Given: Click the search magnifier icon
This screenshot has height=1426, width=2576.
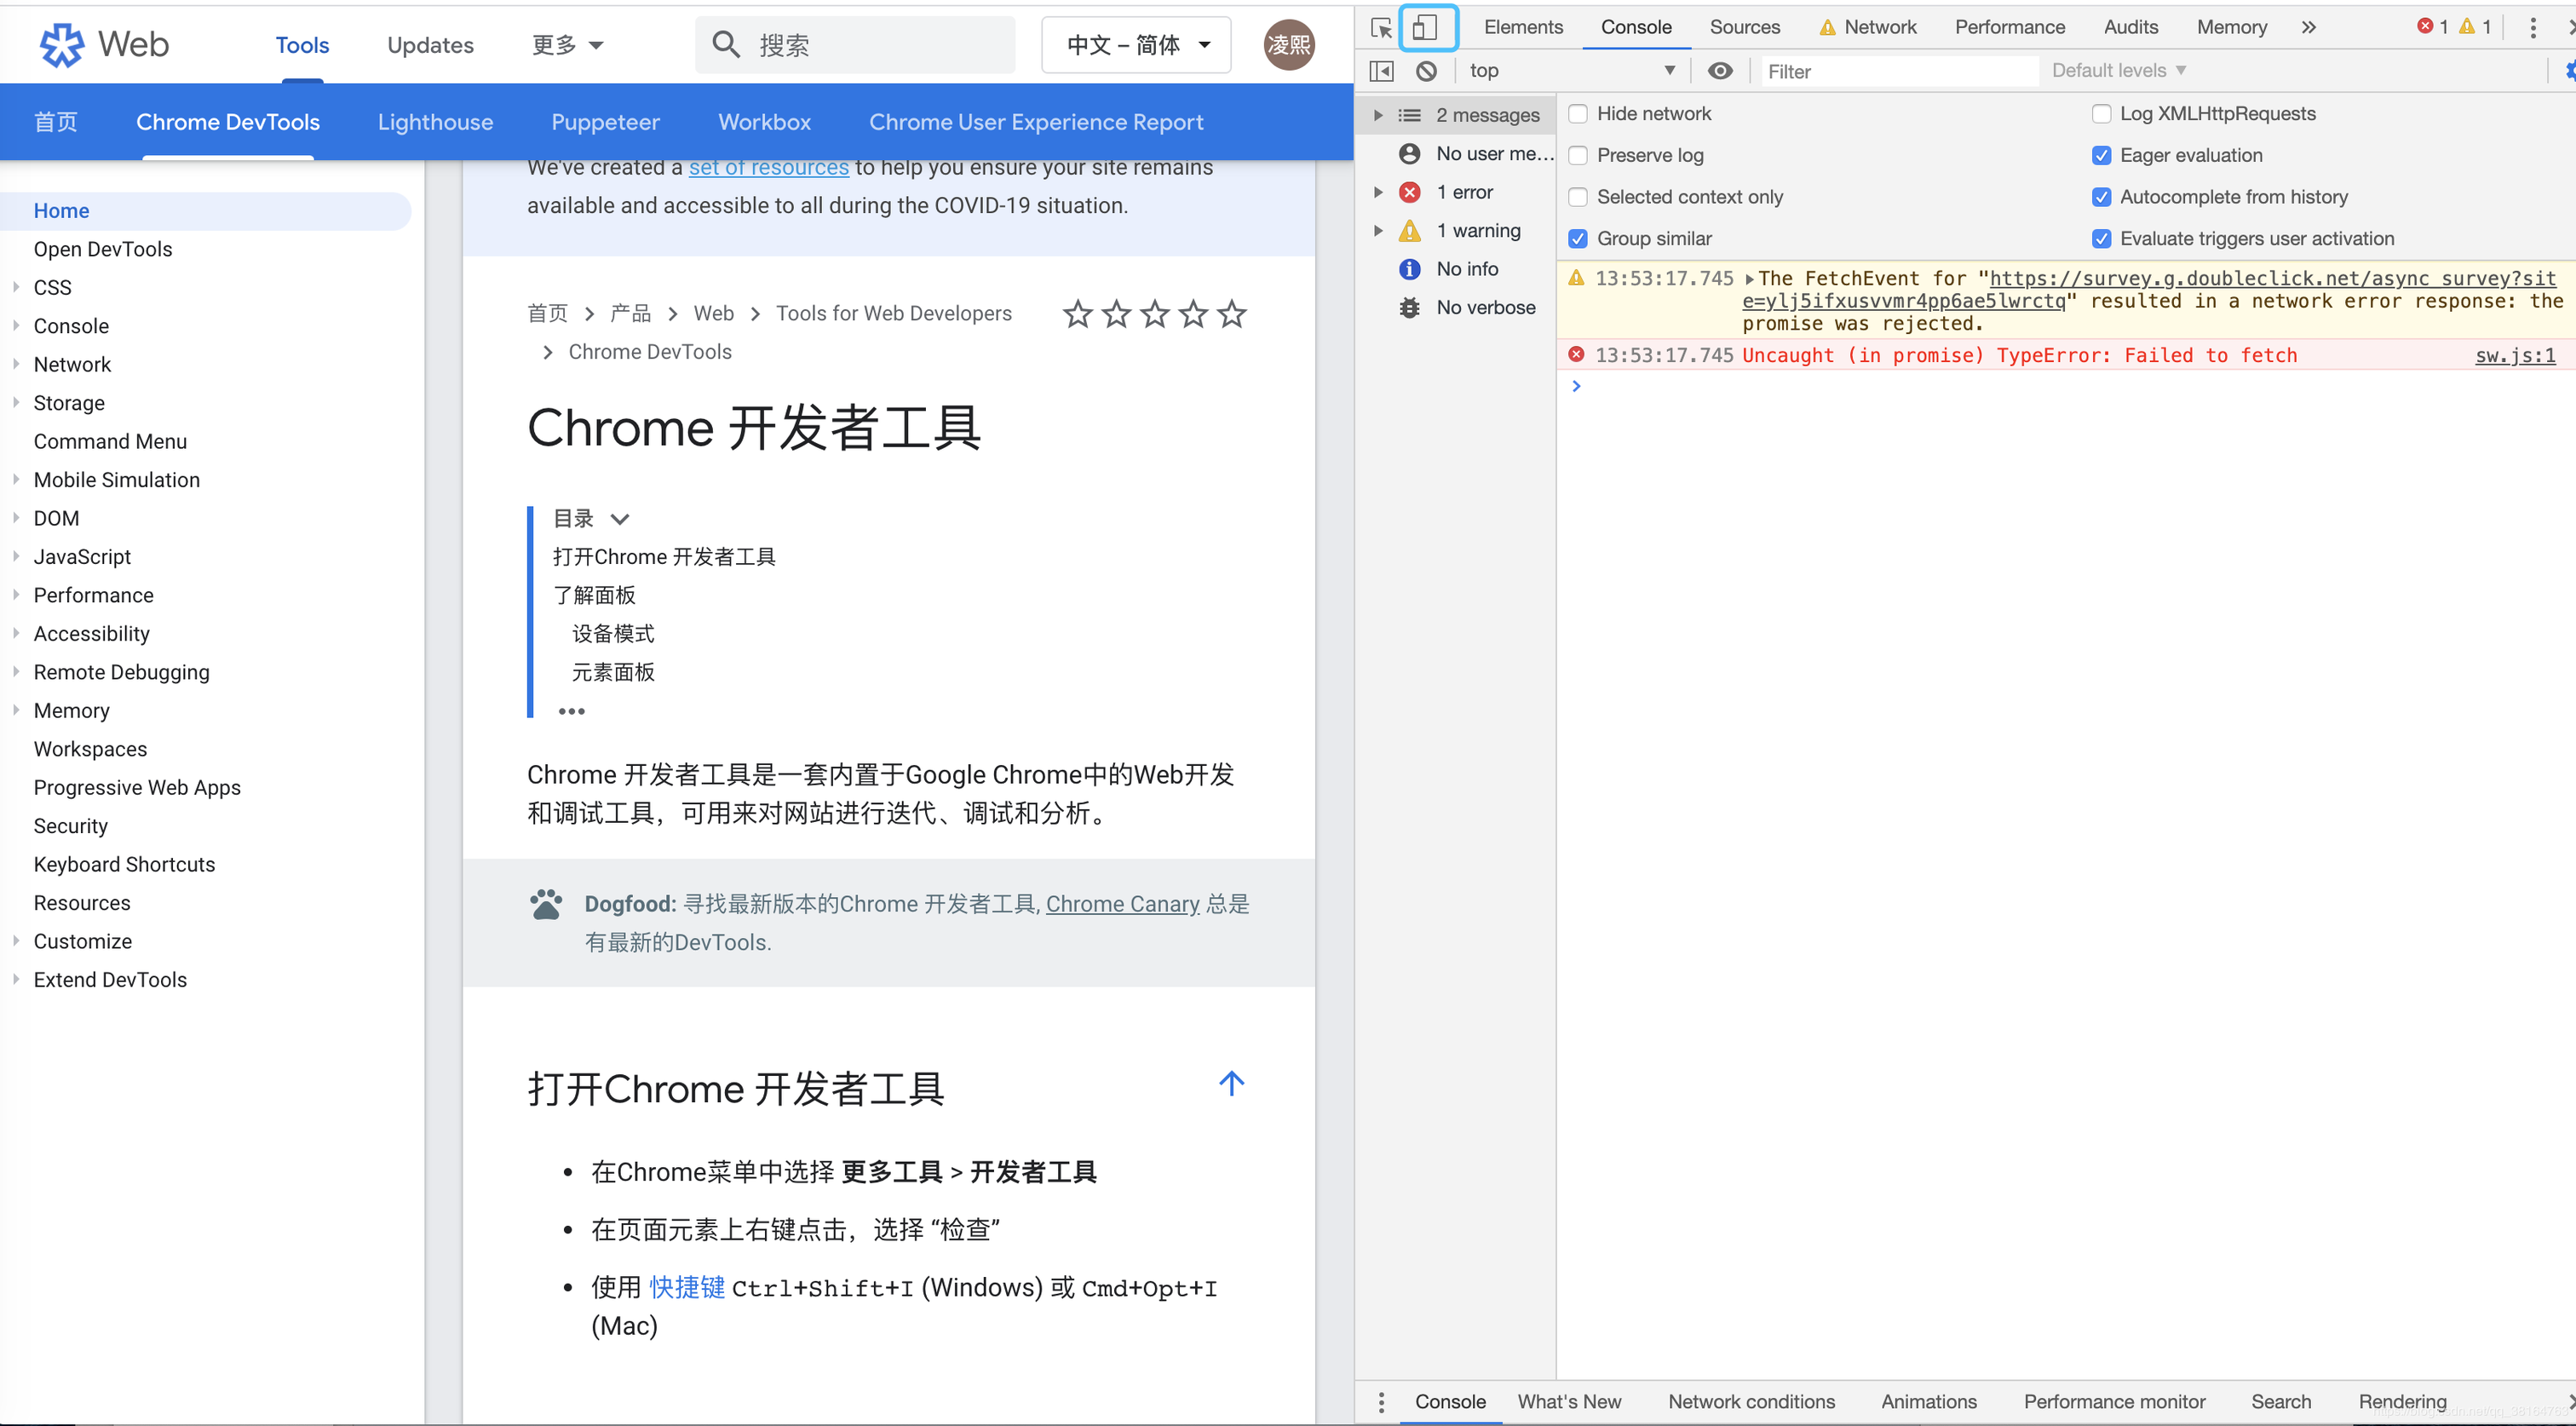Looking at the screenshot, I should tap(725, 45).
